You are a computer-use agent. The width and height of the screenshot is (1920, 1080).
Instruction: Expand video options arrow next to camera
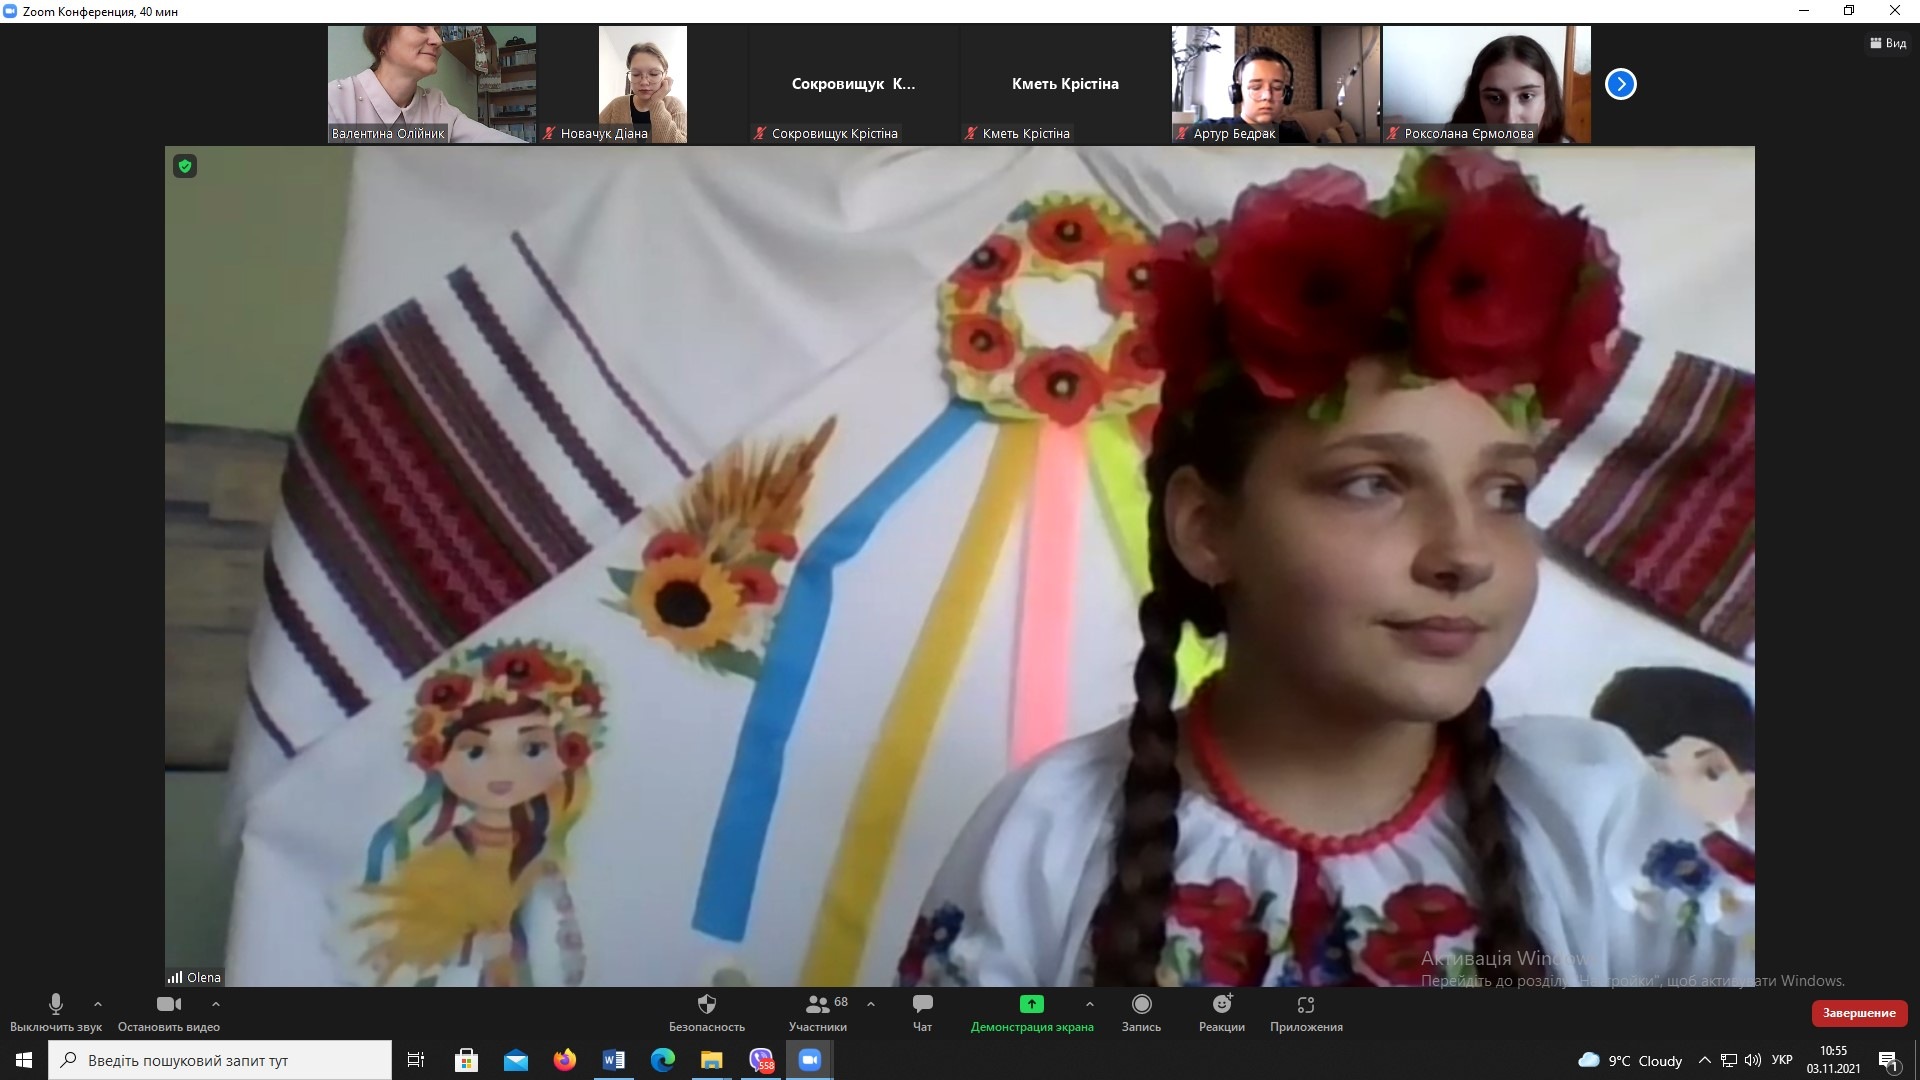(x=216, y=1004)
